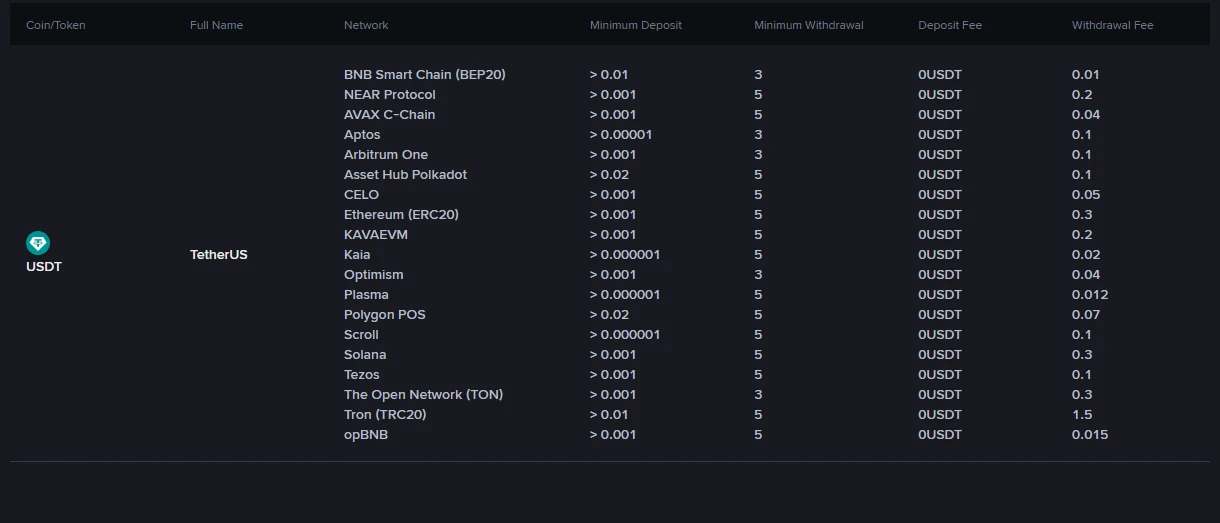The width and height of the screenshot is (1220, 523).
Task: Click the TetherUS full name
Action: (x=219, y=255)
